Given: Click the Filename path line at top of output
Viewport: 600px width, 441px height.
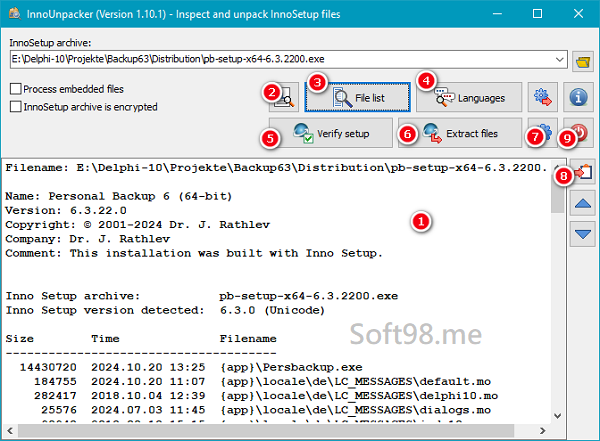Looking at the screenshot, I should [276, 168].
